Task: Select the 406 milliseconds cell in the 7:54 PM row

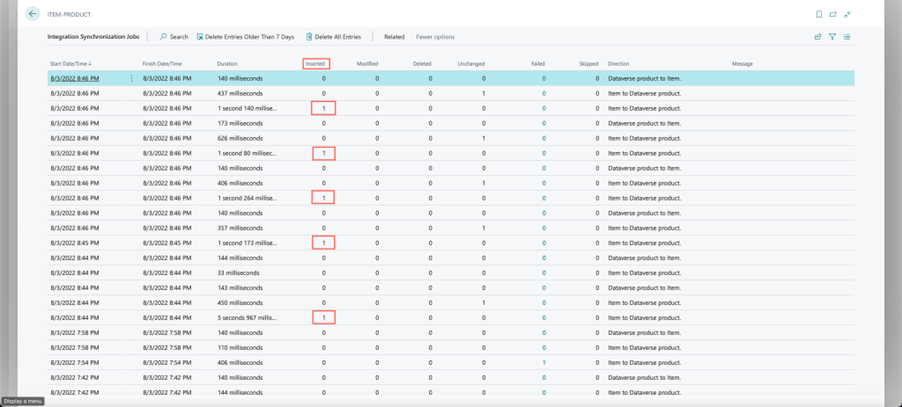Action: (240, 362)
